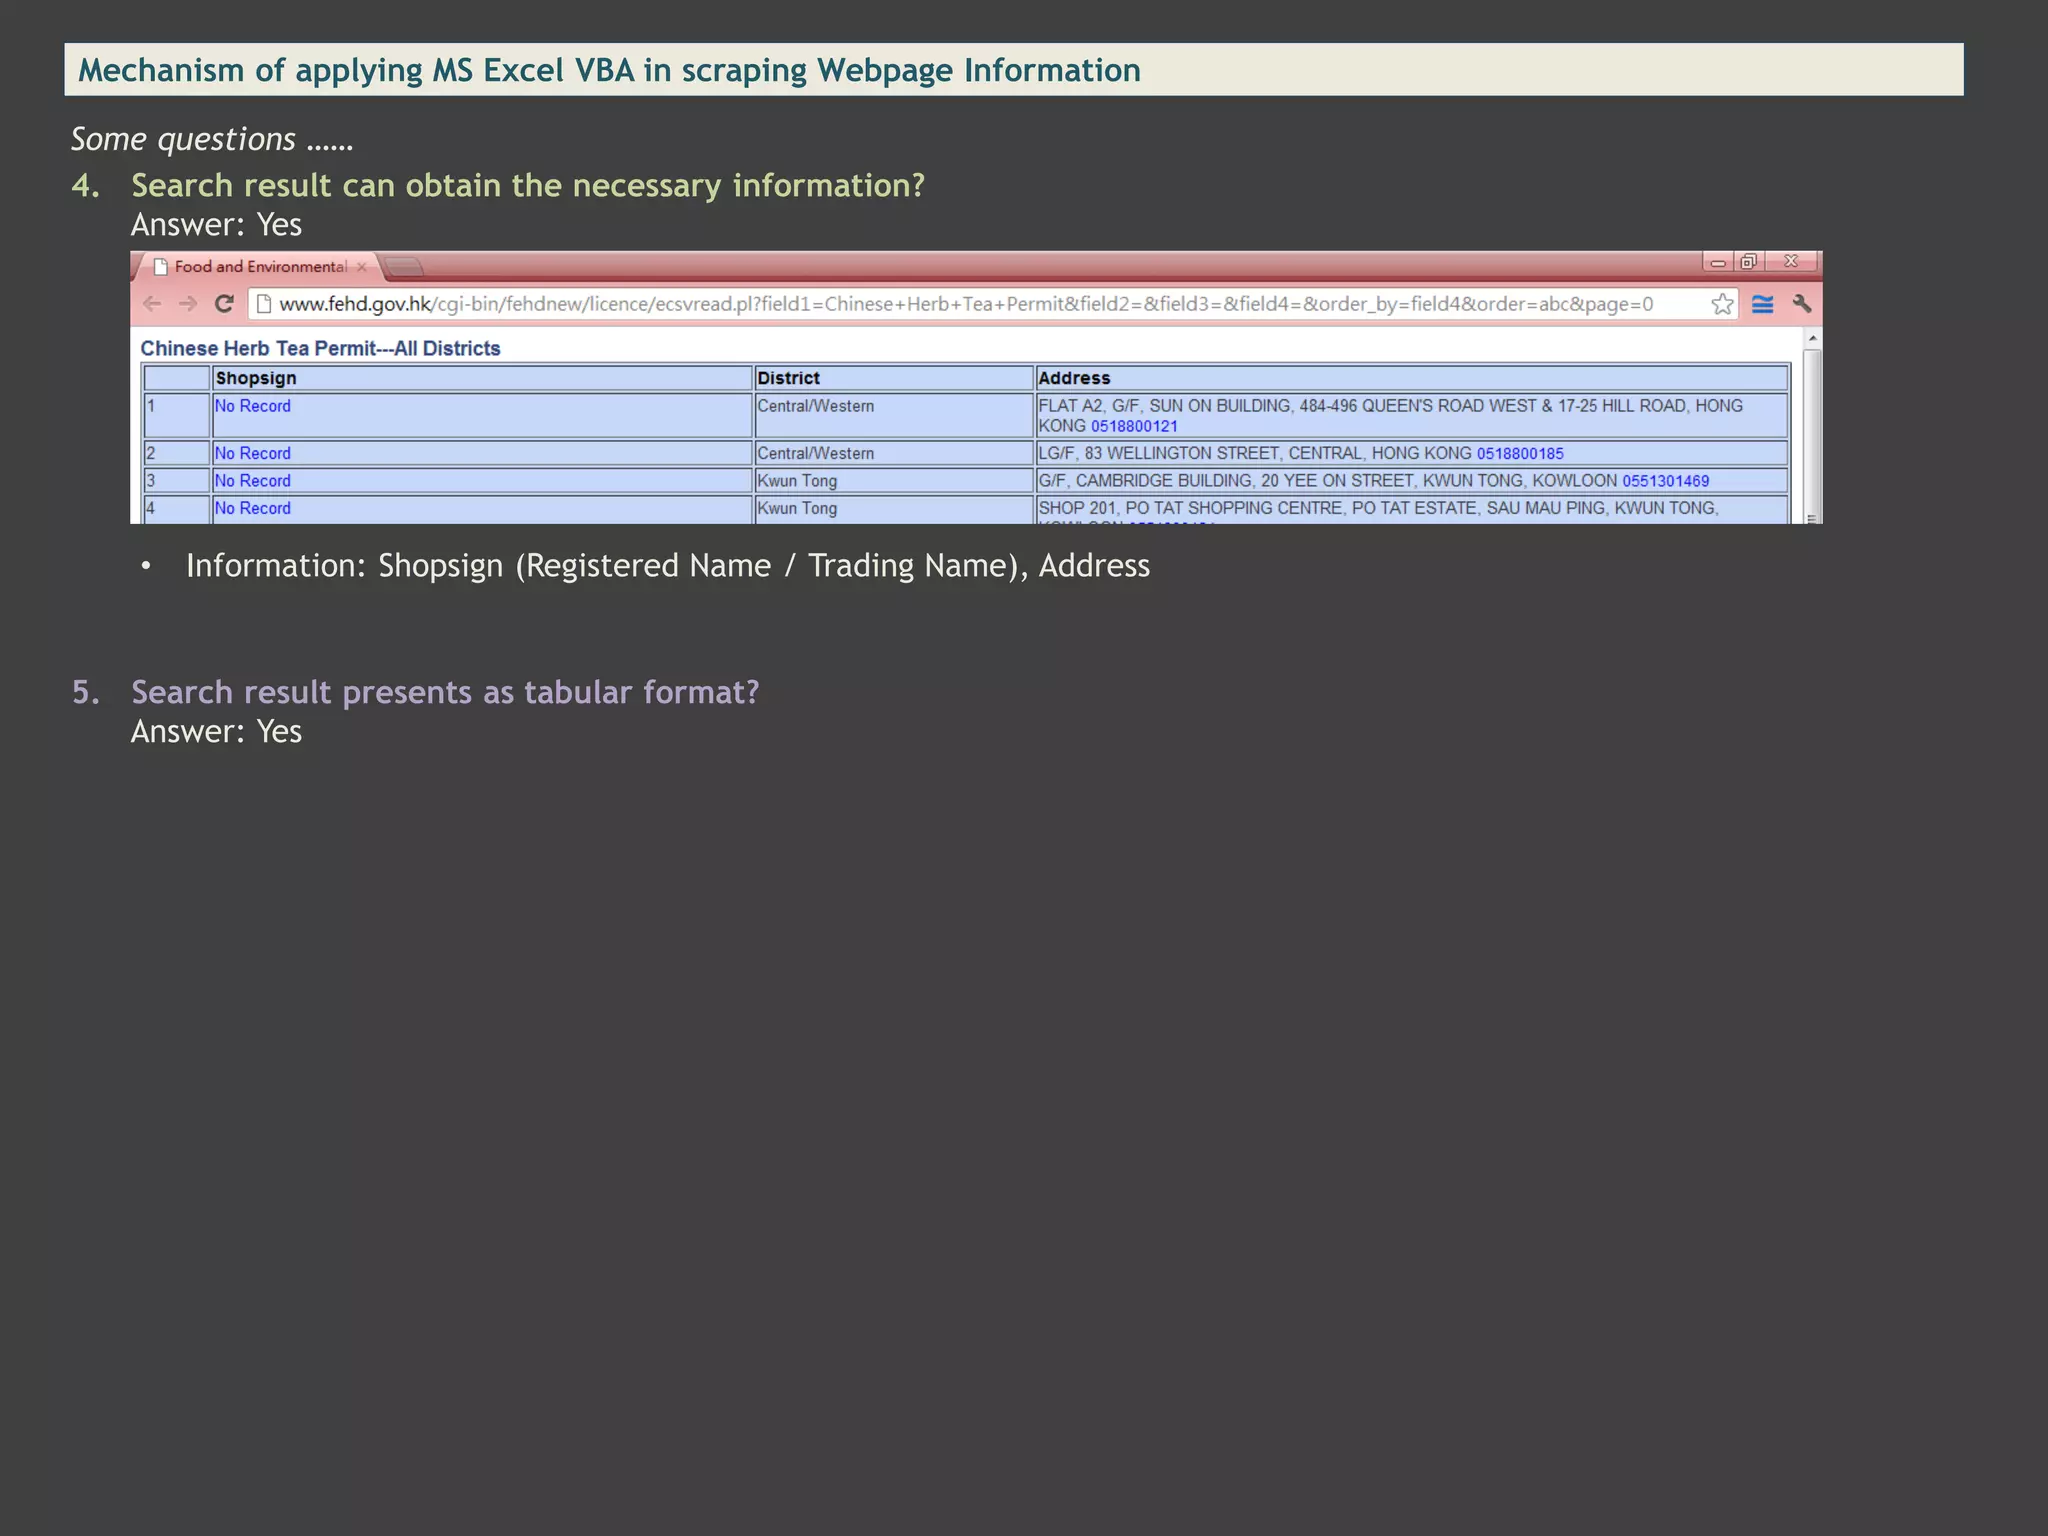Click the Information Shopsign bullet text

pyautogui.click(x=668, y=566)
